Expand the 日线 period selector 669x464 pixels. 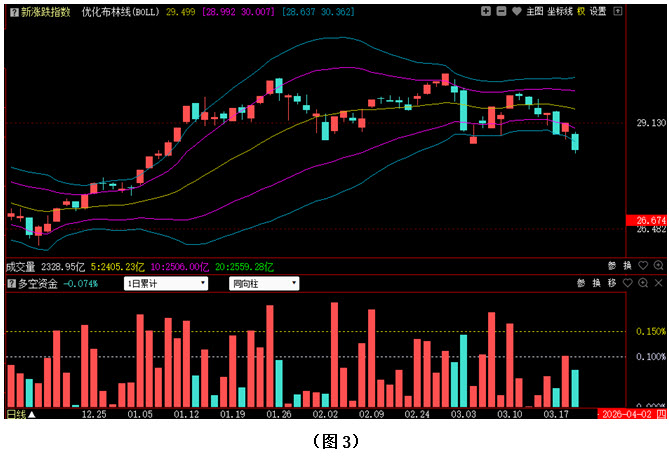pyautogui.click(x=20, y=413)
